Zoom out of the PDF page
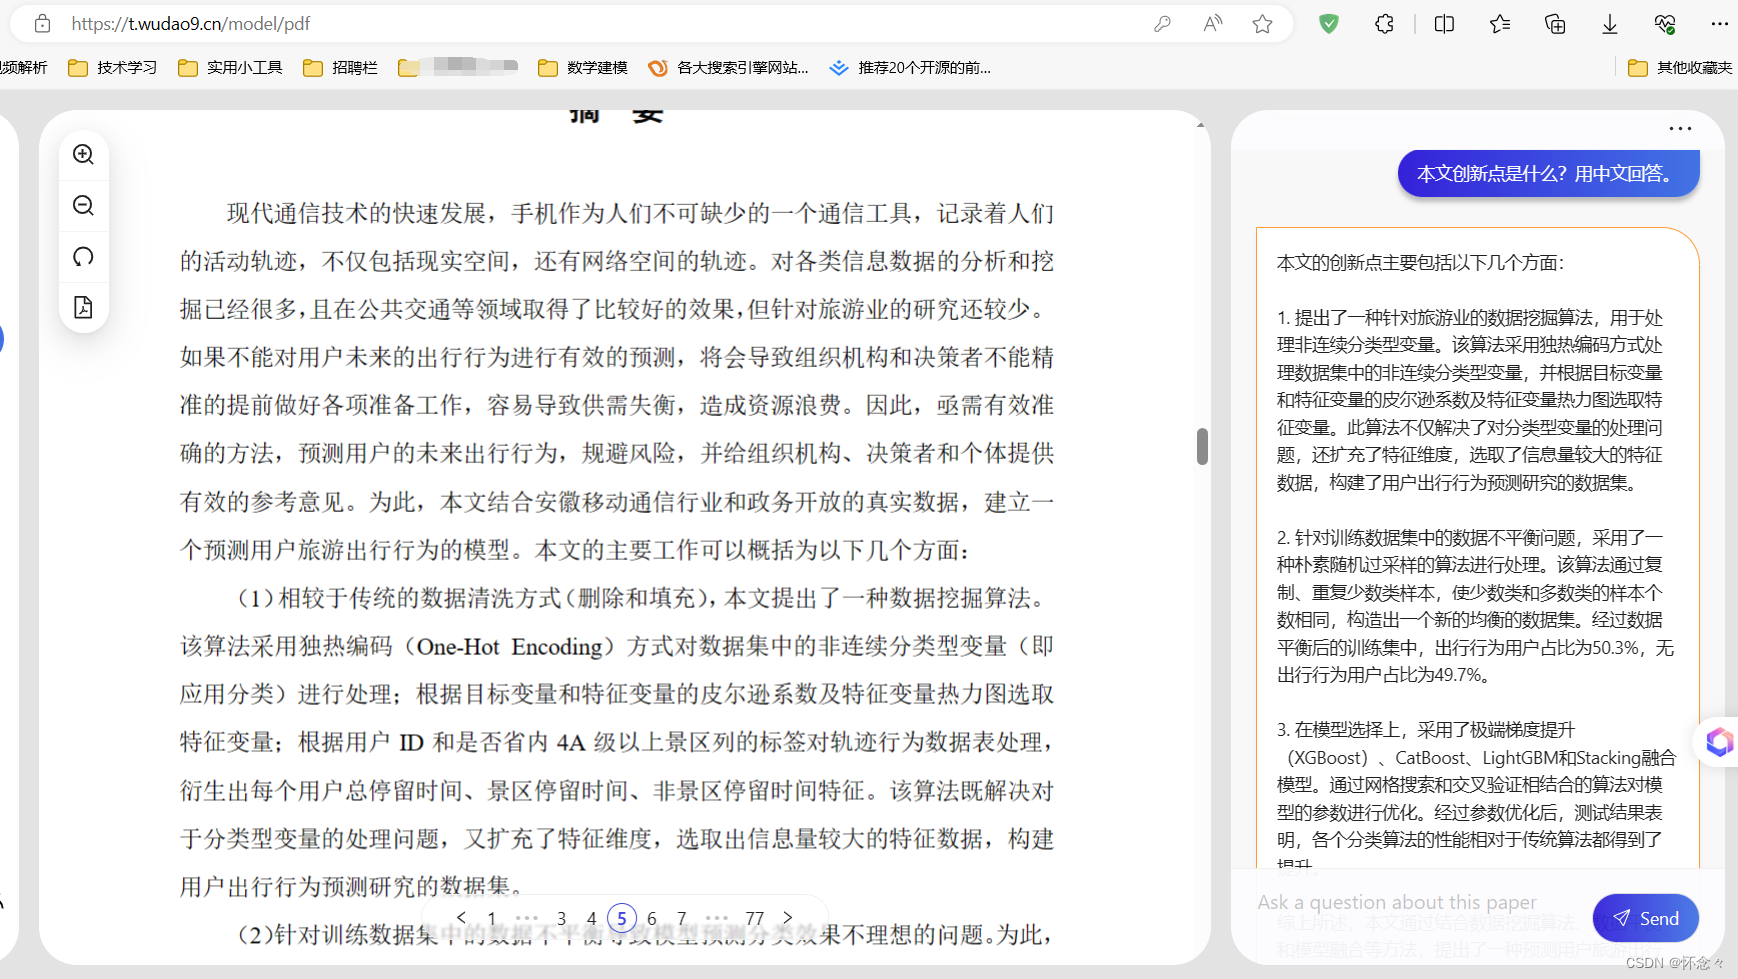The width and height of the screenshot is (1738, 979). (x=84, y=205)
